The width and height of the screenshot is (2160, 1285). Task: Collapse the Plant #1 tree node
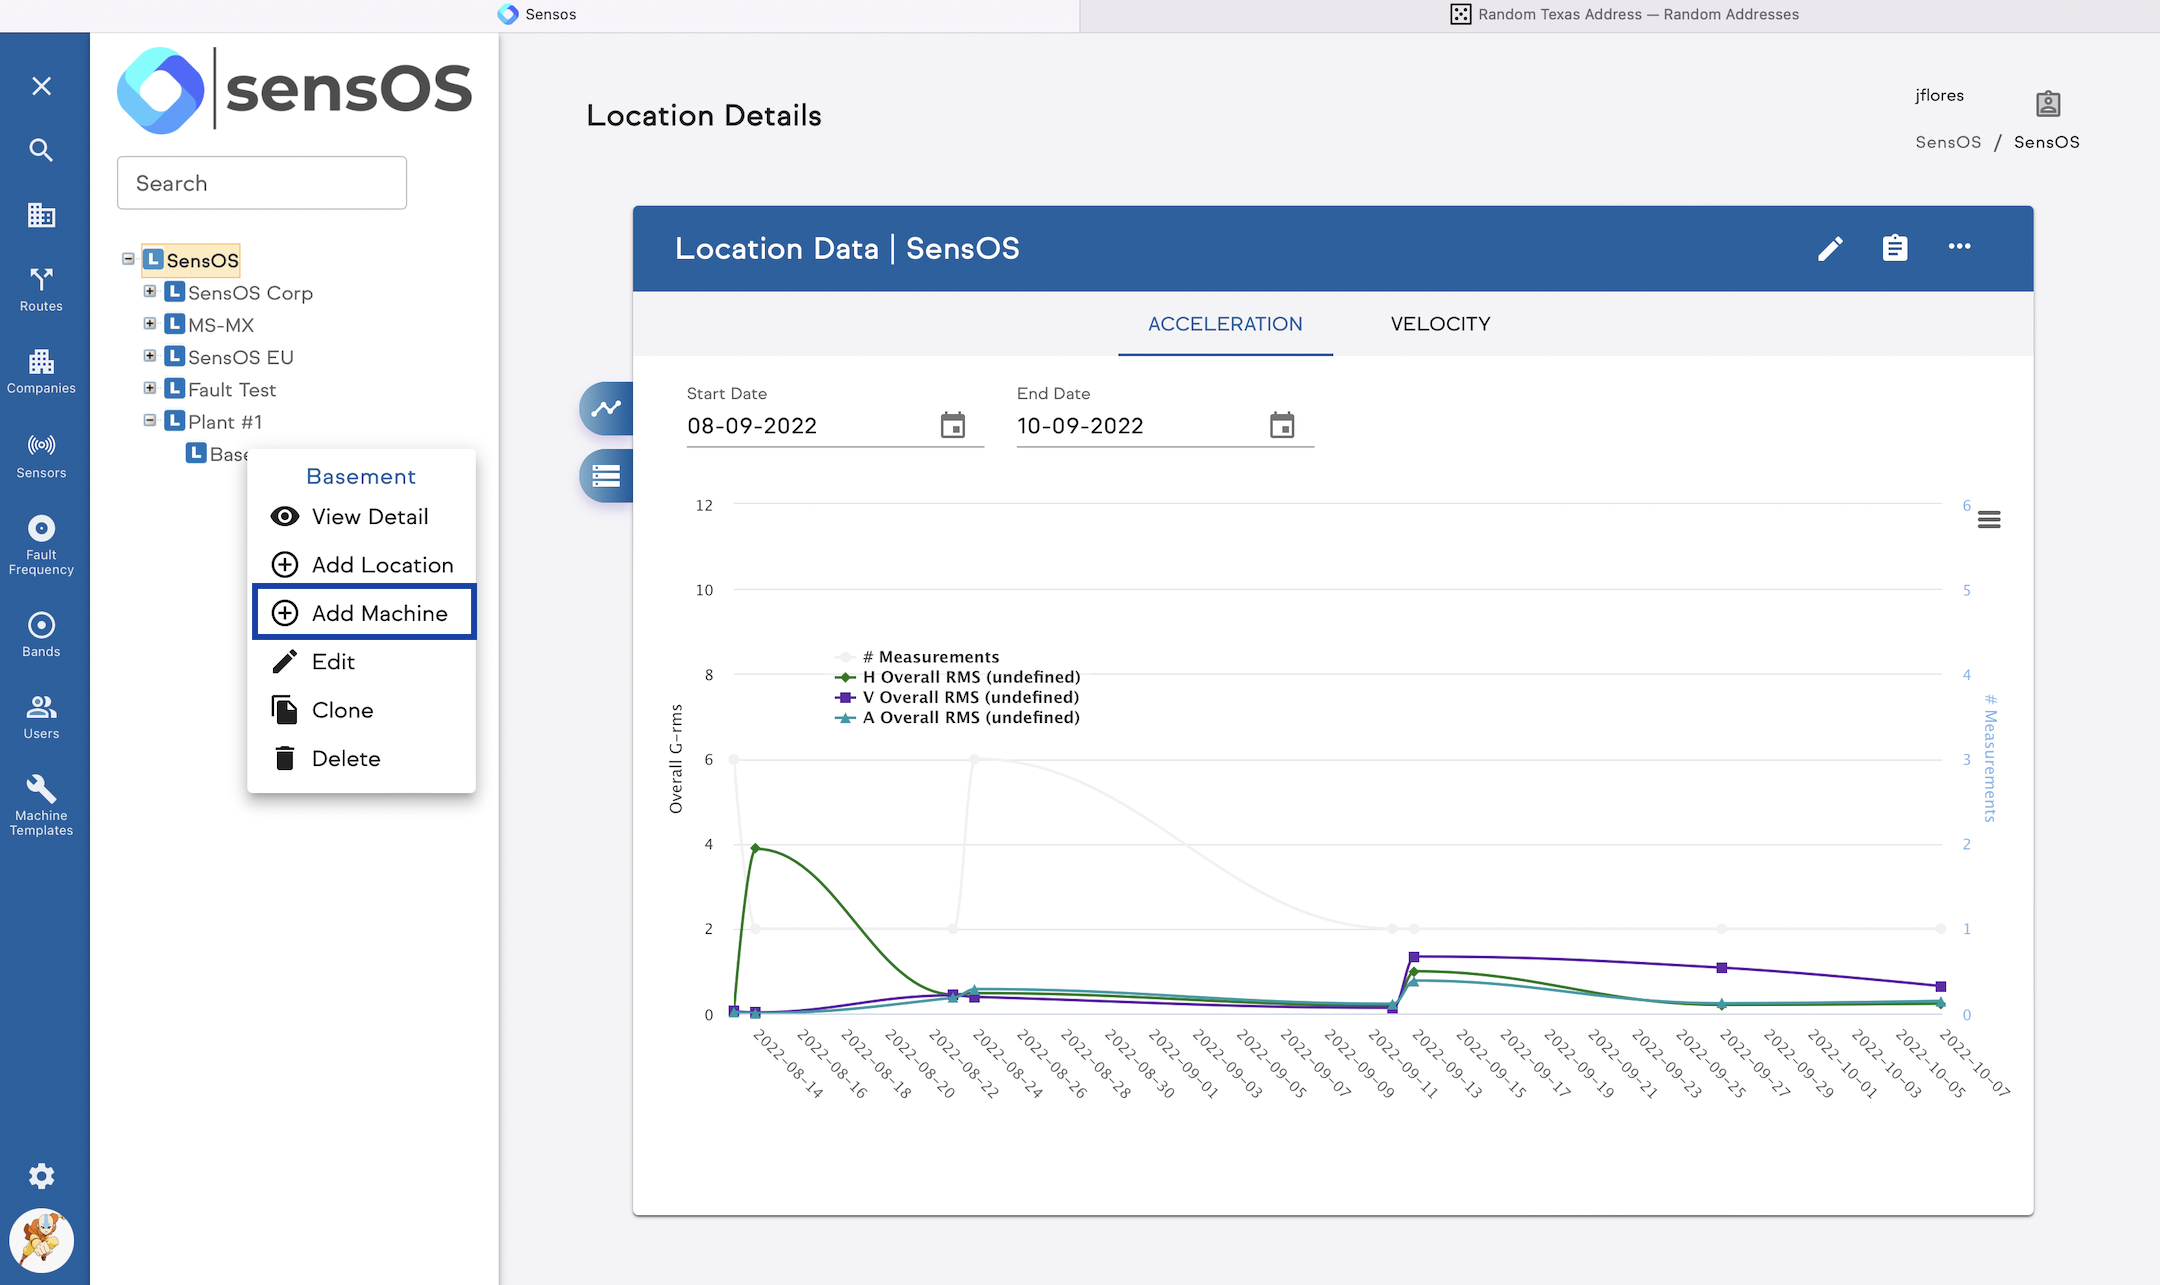pos(150,421)
